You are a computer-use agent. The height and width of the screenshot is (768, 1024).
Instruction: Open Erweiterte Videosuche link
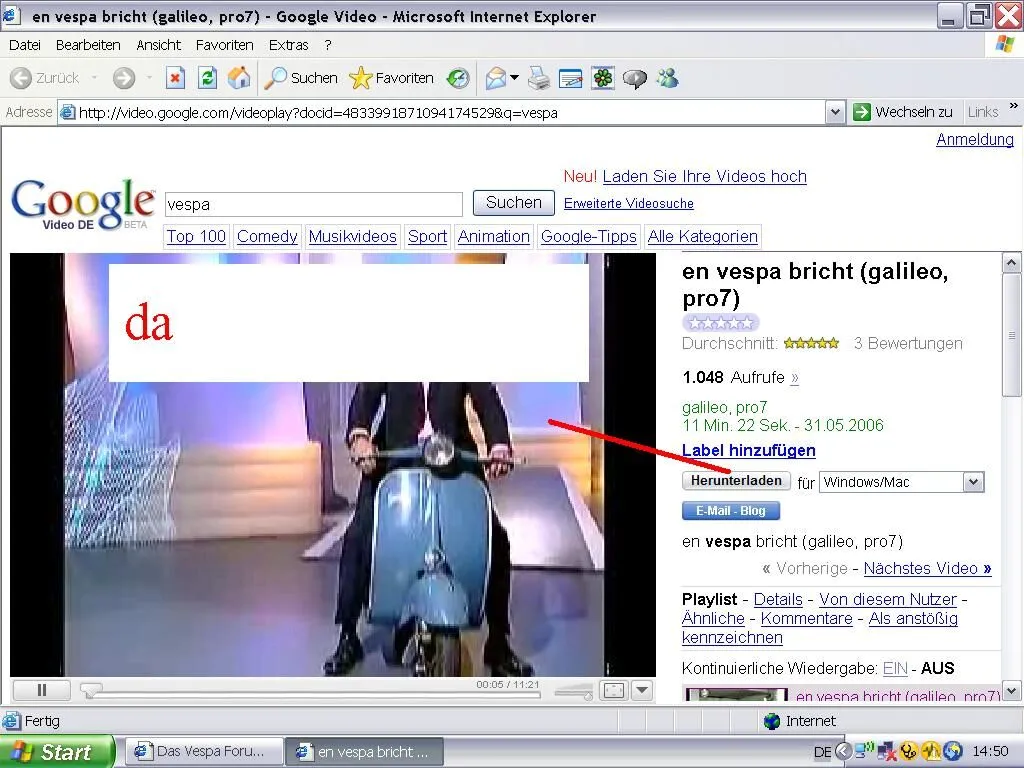[x=629, y=203]
